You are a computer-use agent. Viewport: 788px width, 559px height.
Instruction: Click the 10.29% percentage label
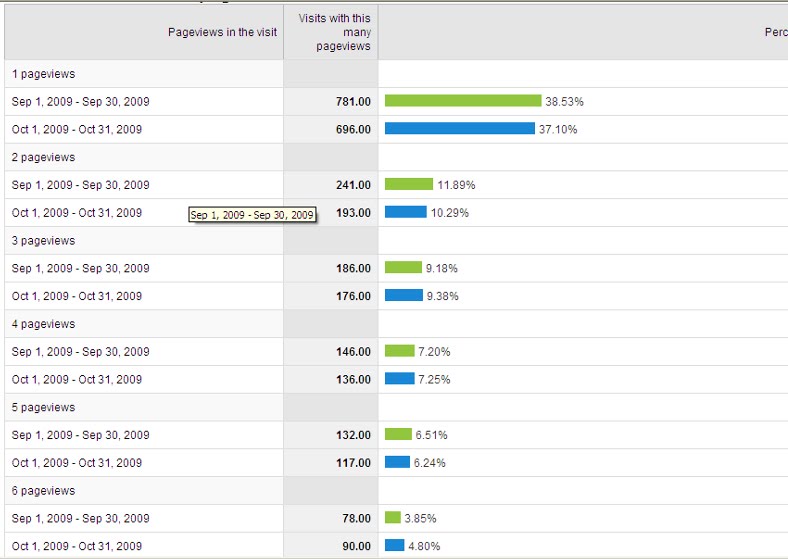[x=450, y=213]
